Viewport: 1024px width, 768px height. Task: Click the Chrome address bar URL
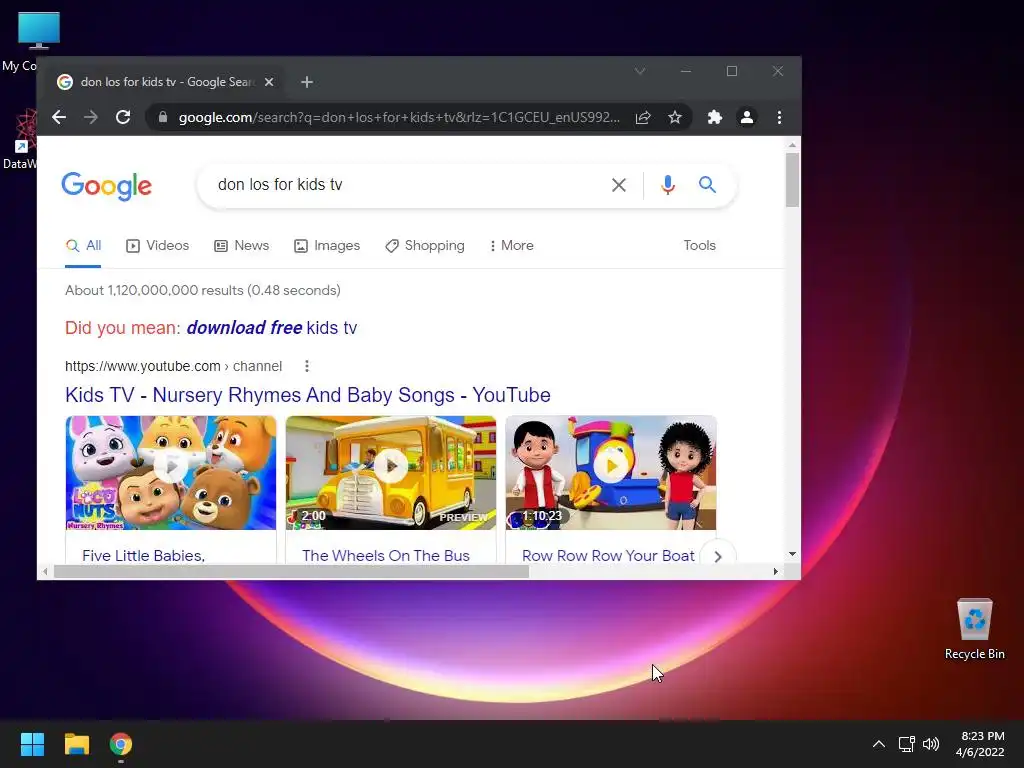399,118
